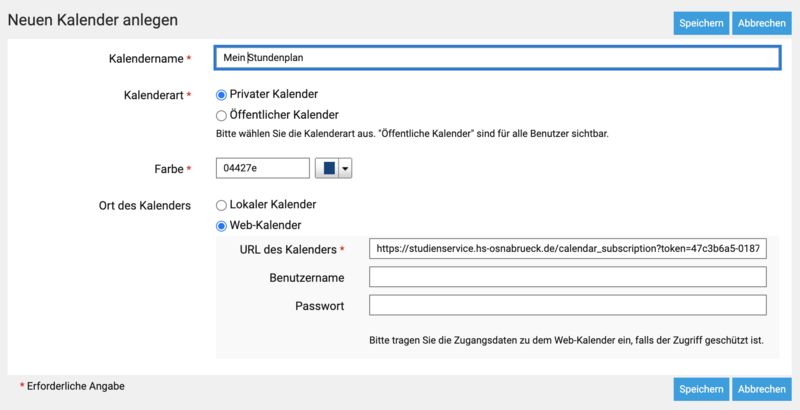Click the dark blue color swatch
Image resolution: width=800 pixels, height=410 pixels.
pyautogui.click(x=327, y=169)
